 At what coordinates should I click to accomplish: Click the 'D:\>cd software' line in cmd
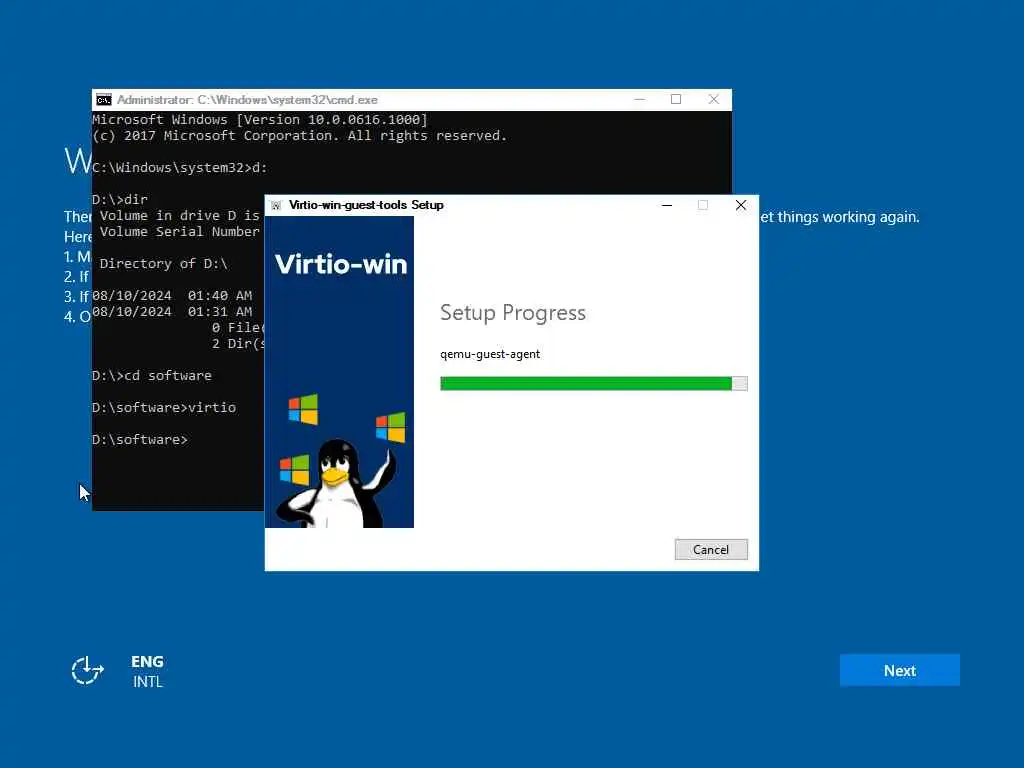coord(152,376)
